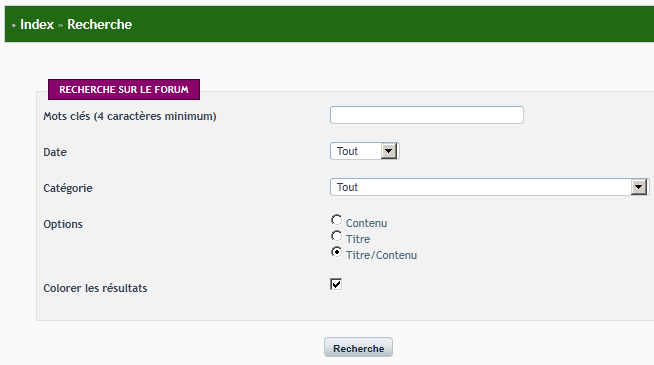Click the Catégorie combo box showing Tout
The image size is (654, 365).
click(x=489, y=187)
